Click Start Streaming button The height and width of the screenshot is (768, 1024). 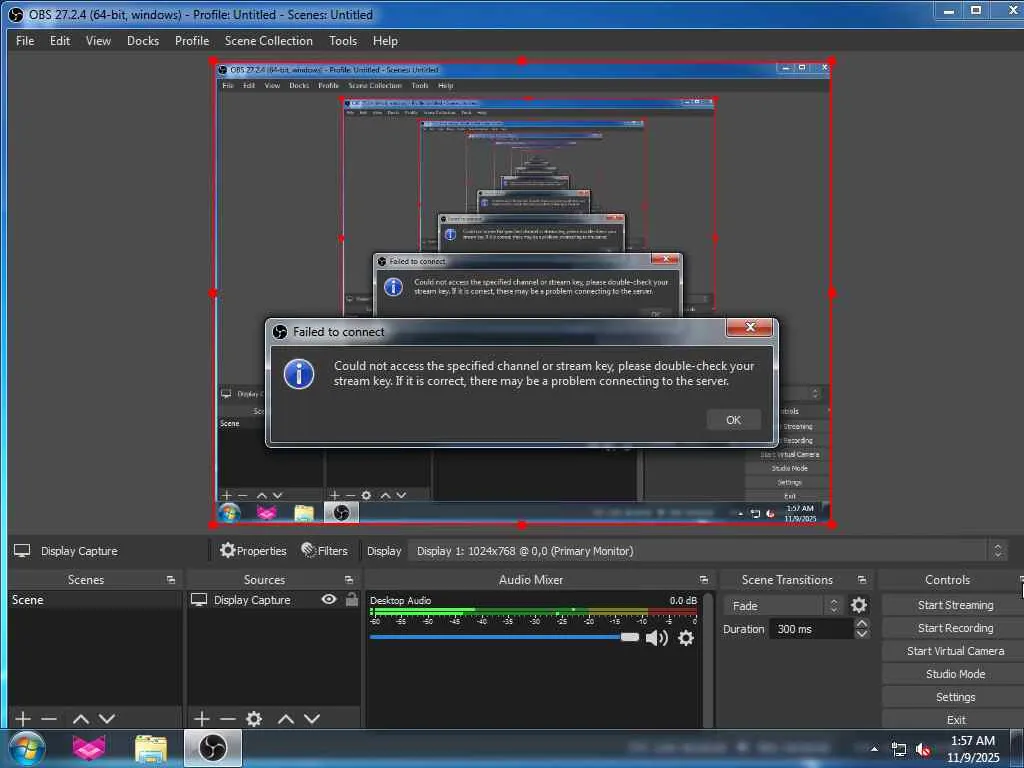955,605
